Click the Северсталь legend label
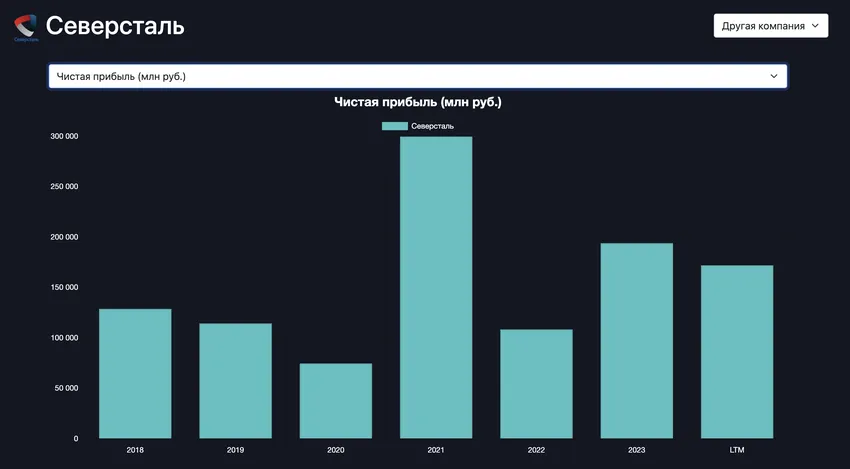850x469 pixels. tap(433, 126)
